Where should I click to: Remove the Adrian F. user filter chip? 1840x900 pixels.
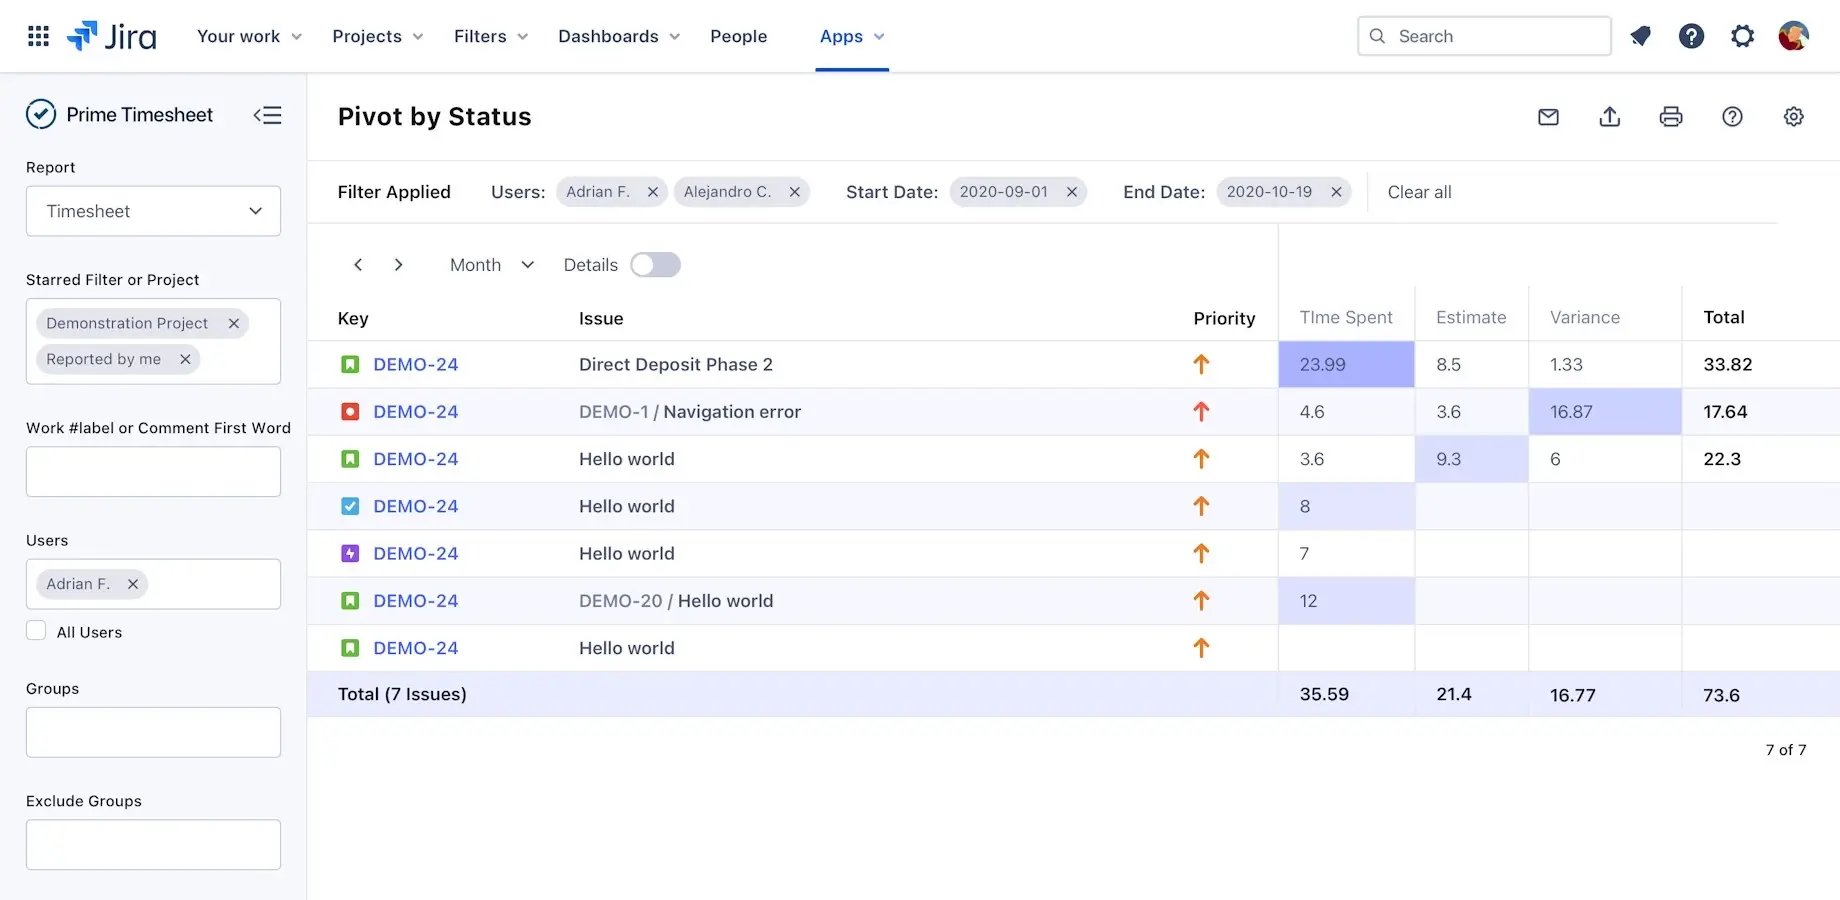133,584
